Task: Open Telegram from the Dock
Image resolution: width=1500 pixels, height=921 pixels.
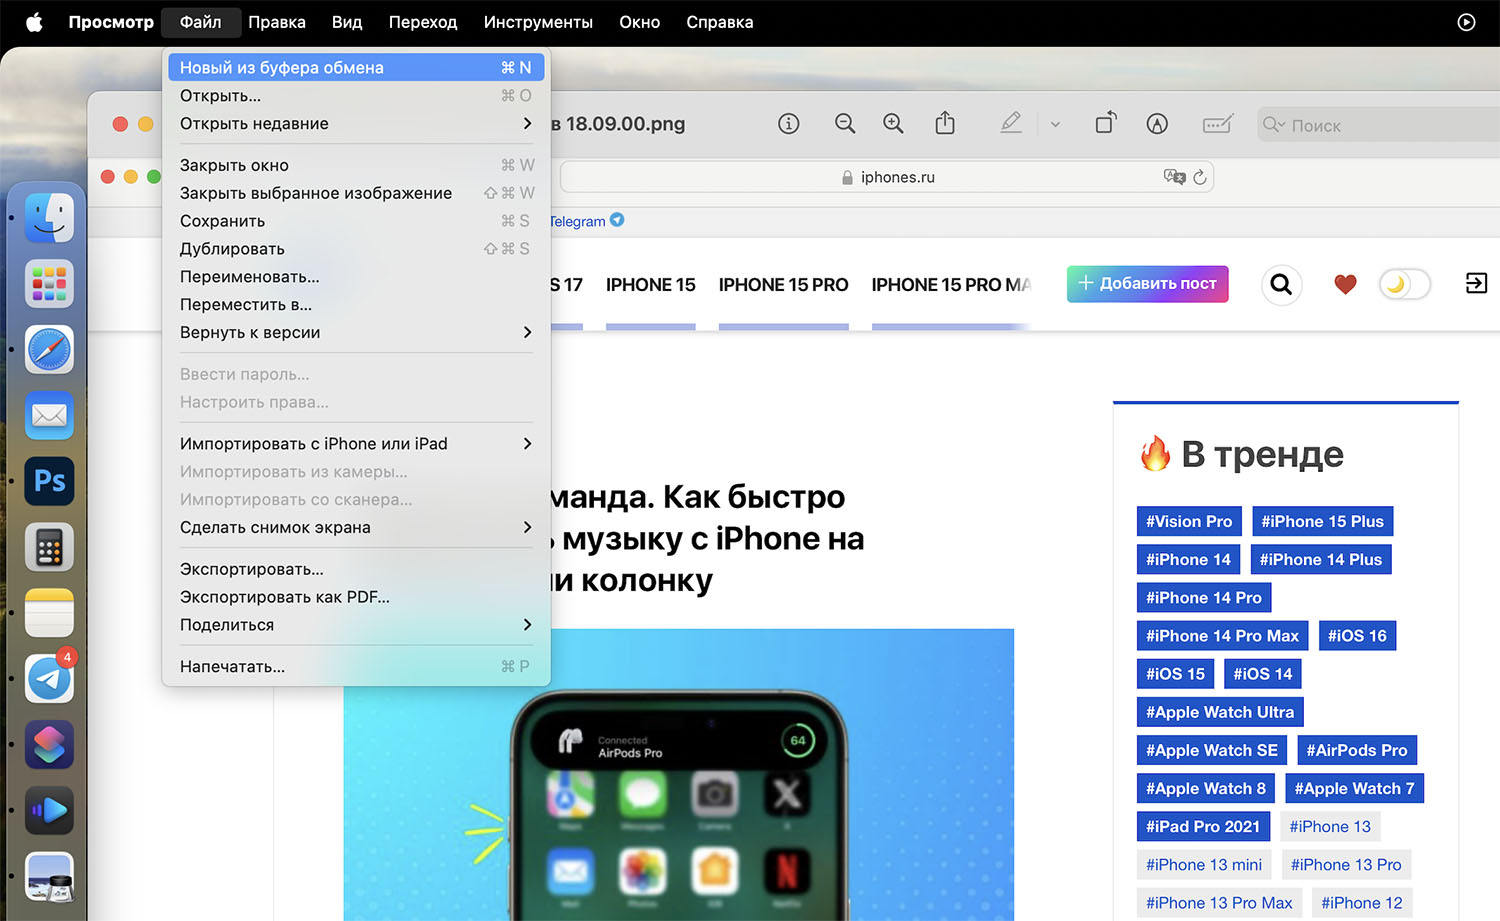Action: tap(49, 679)
